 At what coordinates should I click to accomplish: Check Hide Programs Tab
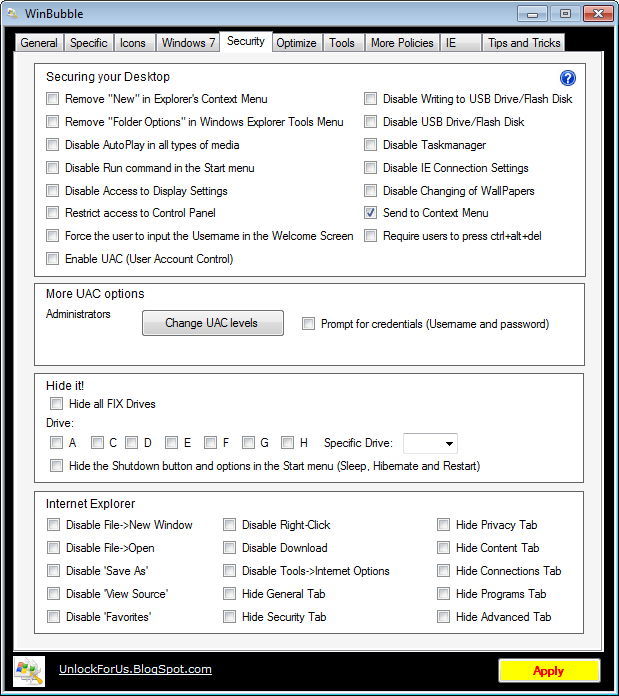tap(443, 593)
